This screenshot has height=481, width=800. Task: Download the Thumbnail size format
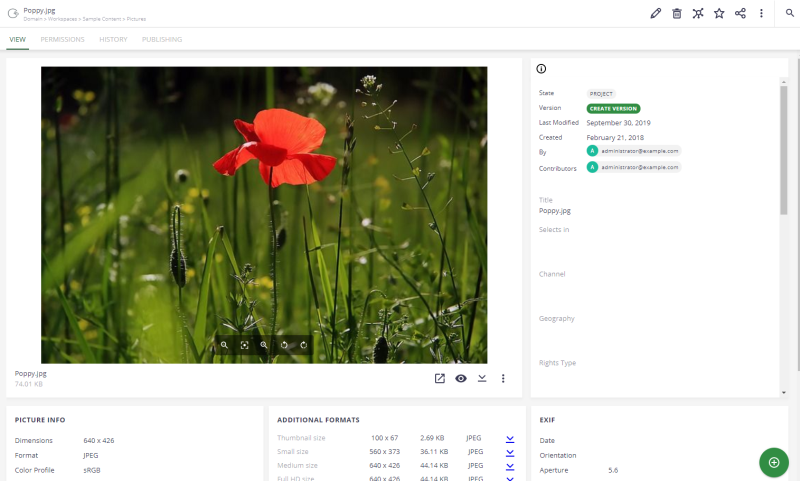coord(510,439)
